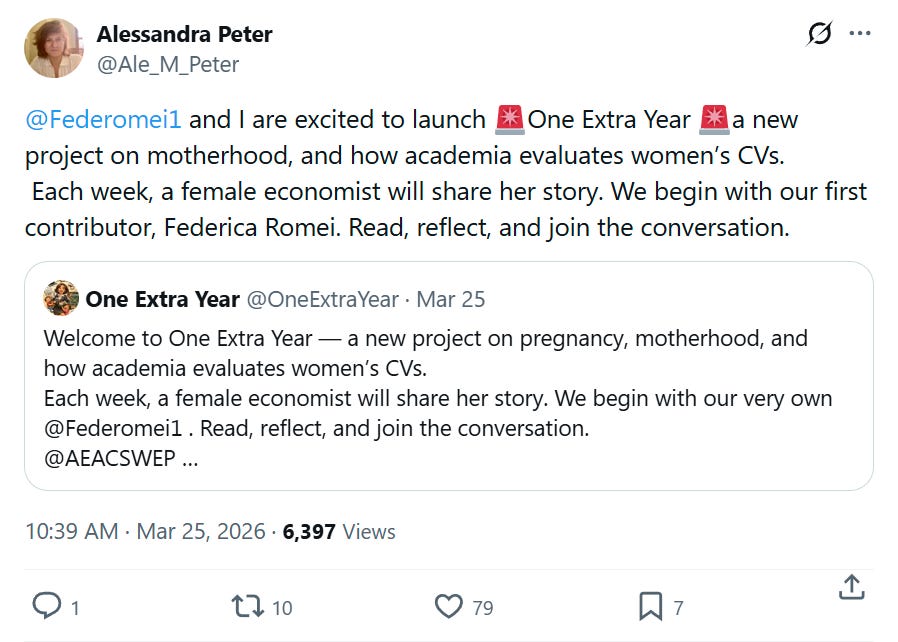Image resolution: width=898 pixels, height=642 pixels.
Task: Like the tweet with heart icon
Action: click(x=450, y=605)
